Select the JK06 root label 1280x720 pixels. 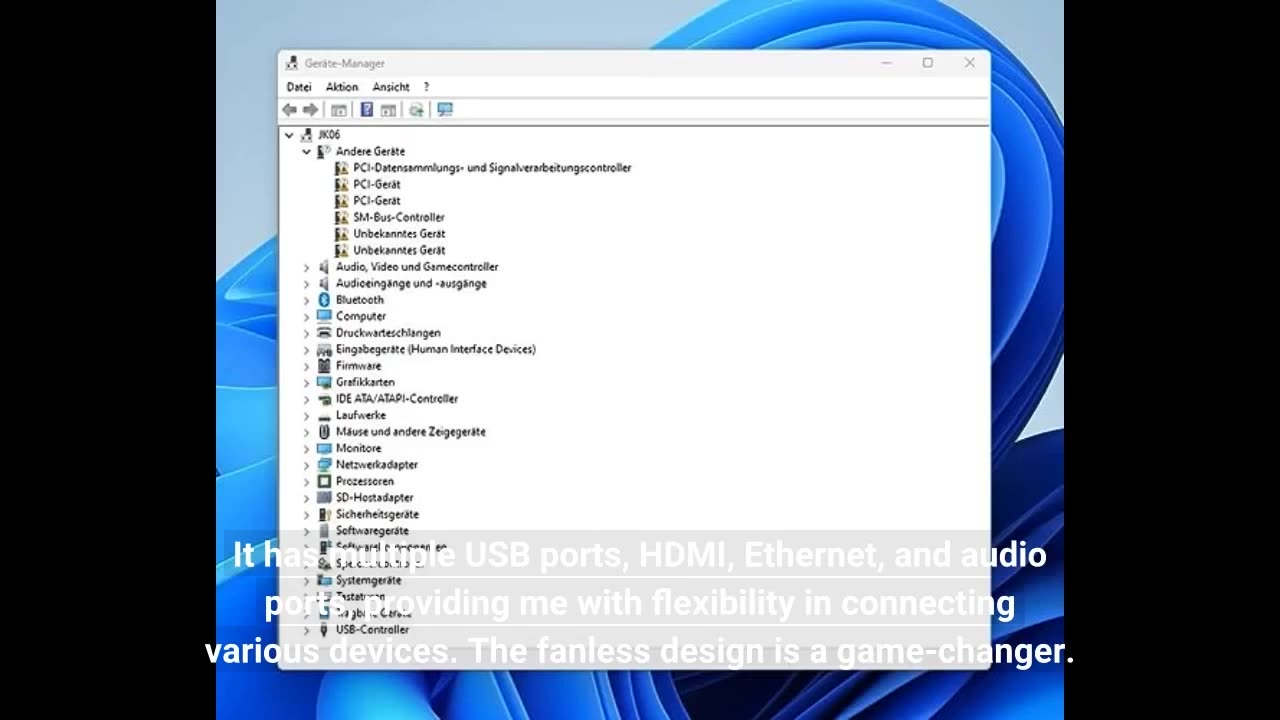tap(329, 135)
